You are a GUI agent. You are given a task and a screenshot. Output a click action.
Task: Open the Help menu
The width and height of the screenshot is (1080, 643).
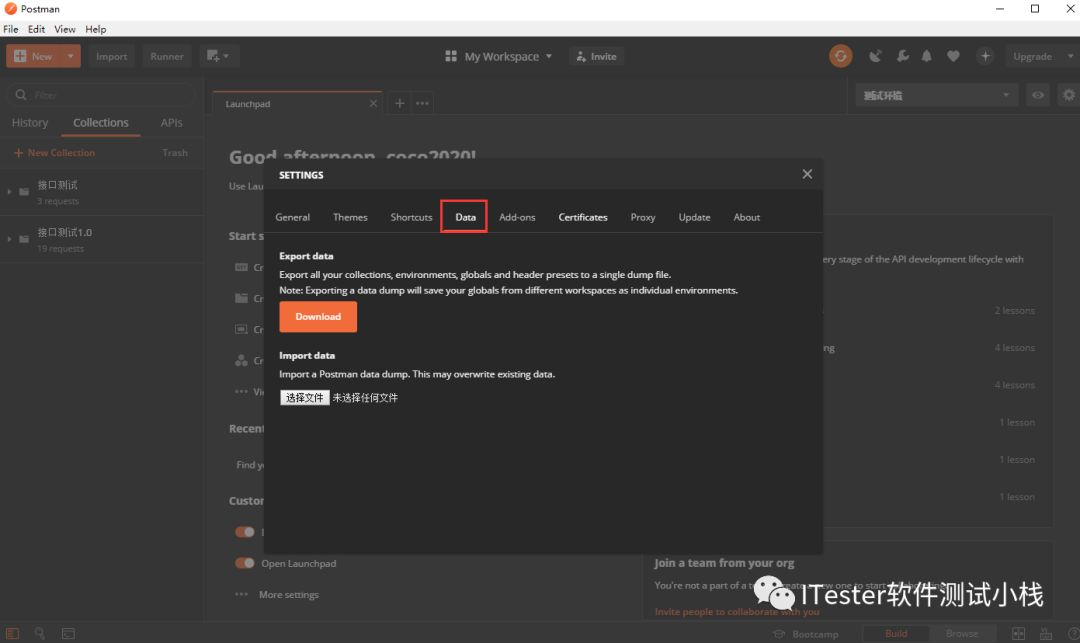tap(96, 29)
